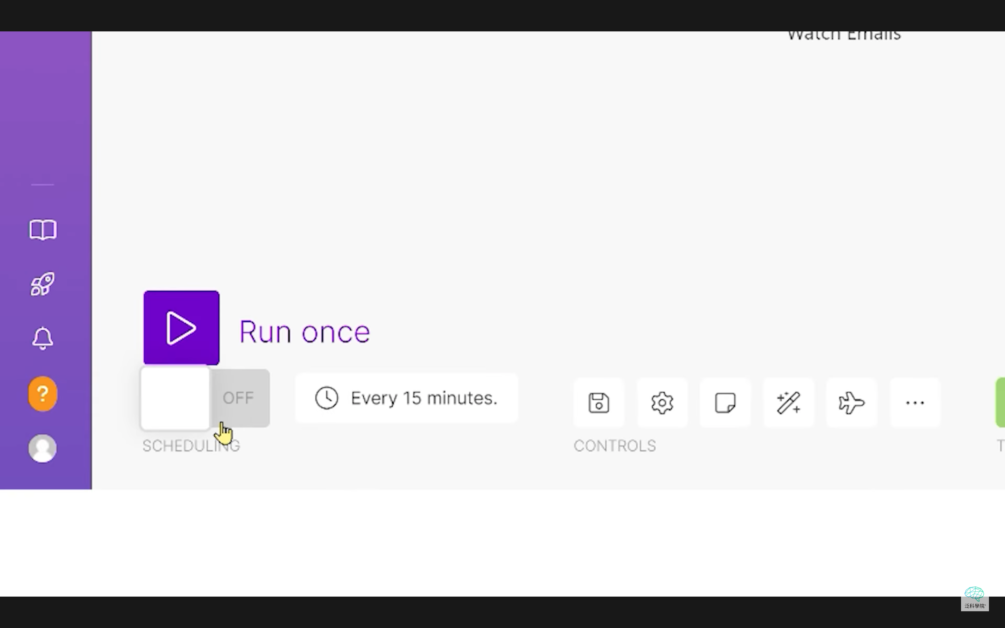Click the purple Run once play button

pos(181,328)
